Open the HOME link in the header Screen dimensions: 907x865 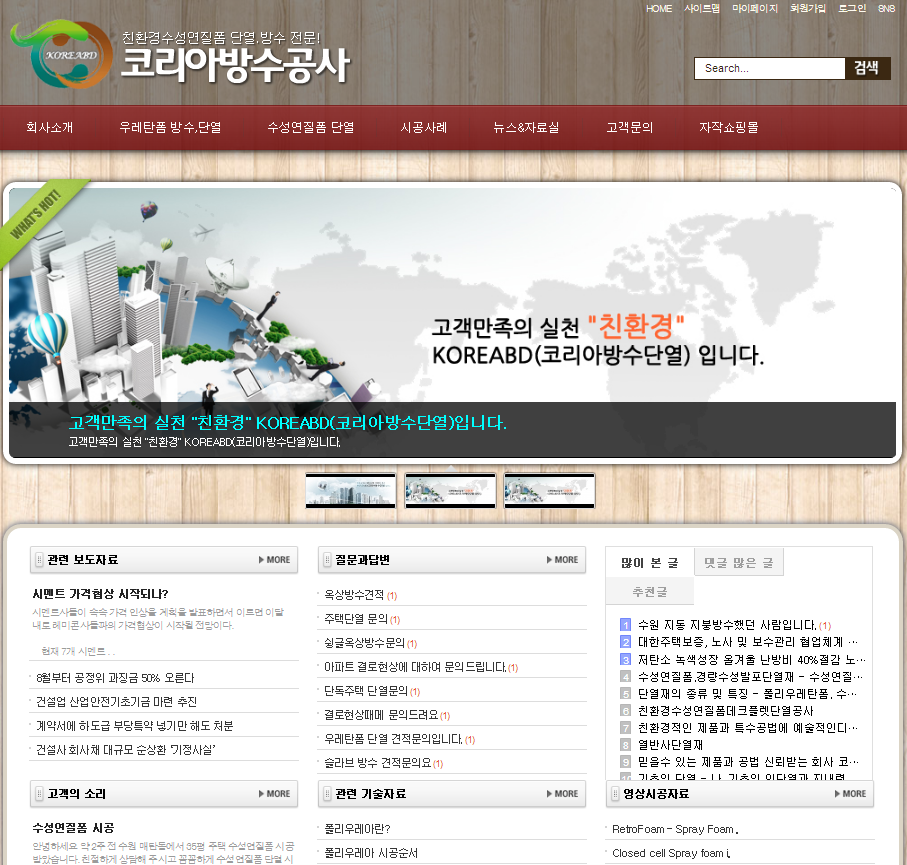click(x=659, y=9)
